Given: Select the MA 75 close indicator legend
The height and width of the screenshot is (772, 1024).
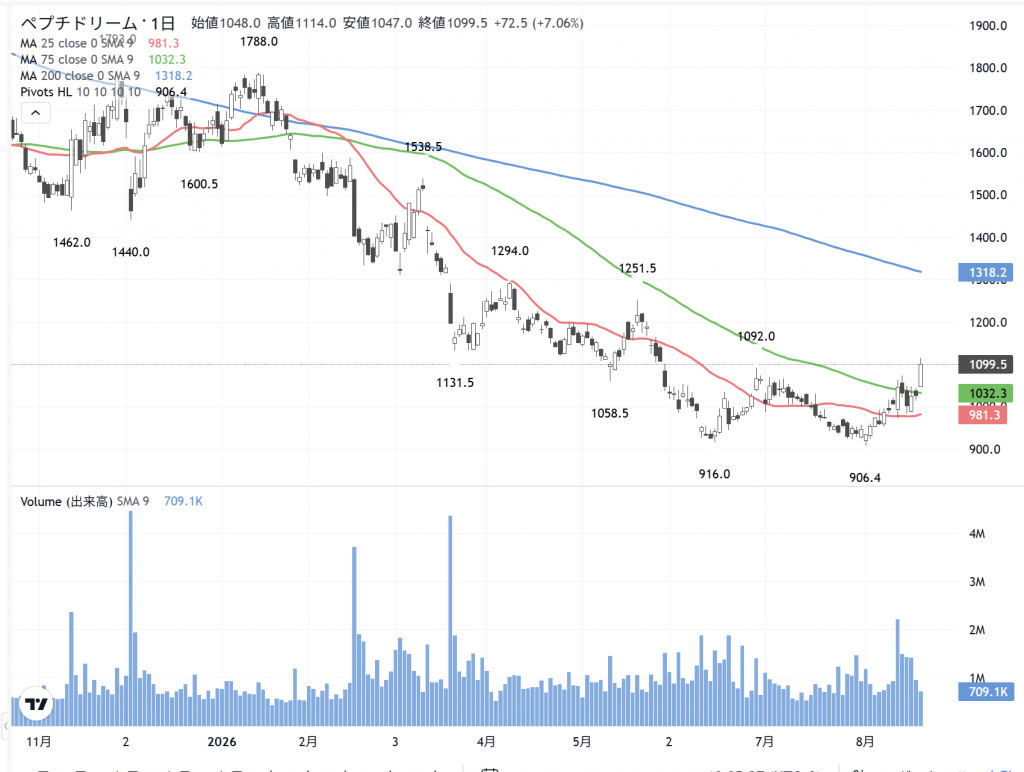Looking at the screenshot, I should pyautogui.click(x=76, y=59).
